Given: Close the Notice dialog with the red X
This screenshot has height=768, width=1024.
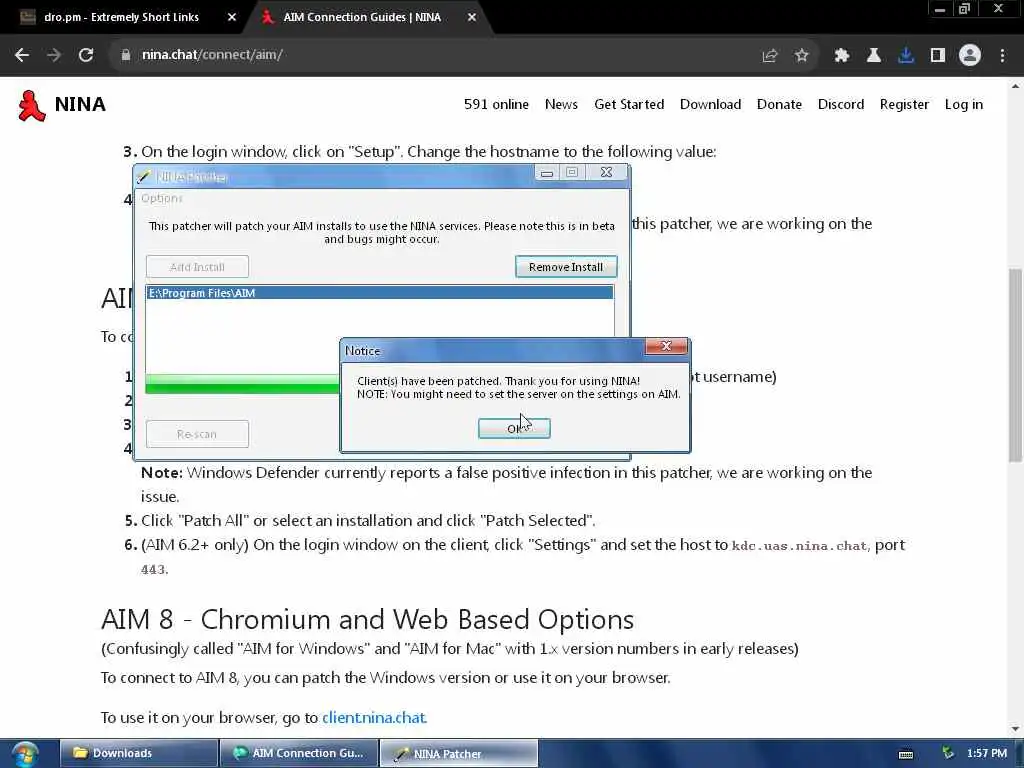Looking at the screenshot, I should 666,346.
